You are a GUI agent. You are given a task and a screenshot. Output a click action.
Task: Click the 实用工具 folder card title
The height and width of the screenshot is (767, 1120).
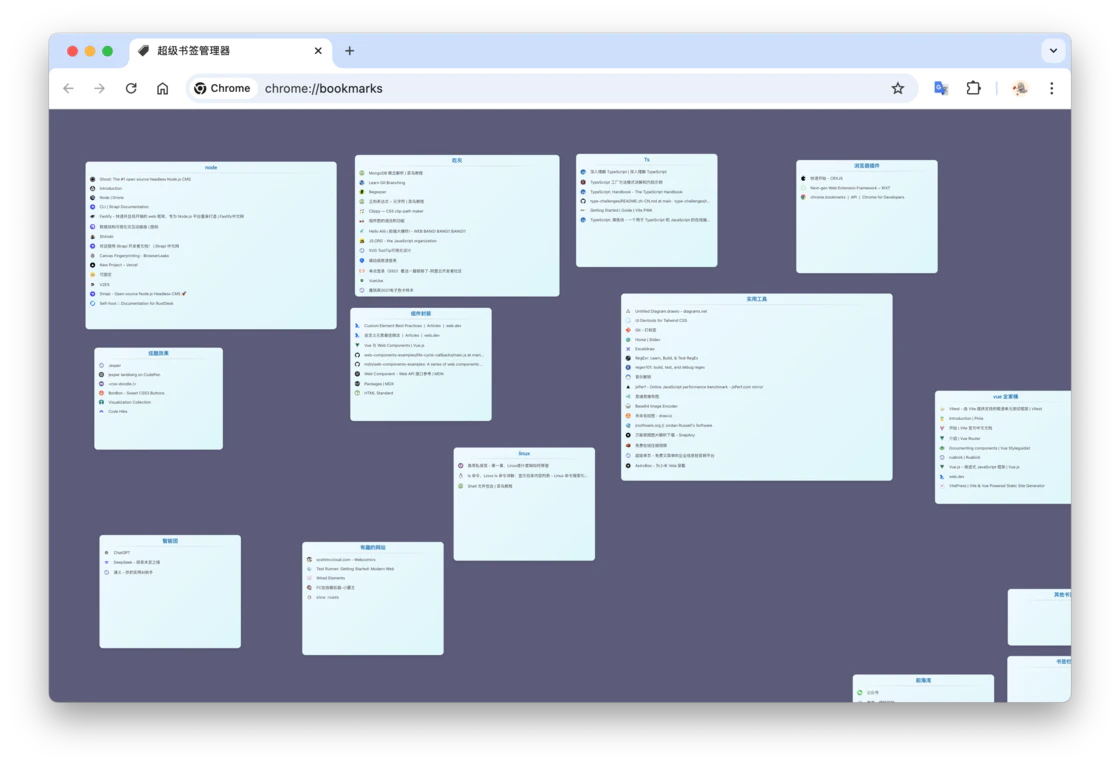(x=756, y=299)
